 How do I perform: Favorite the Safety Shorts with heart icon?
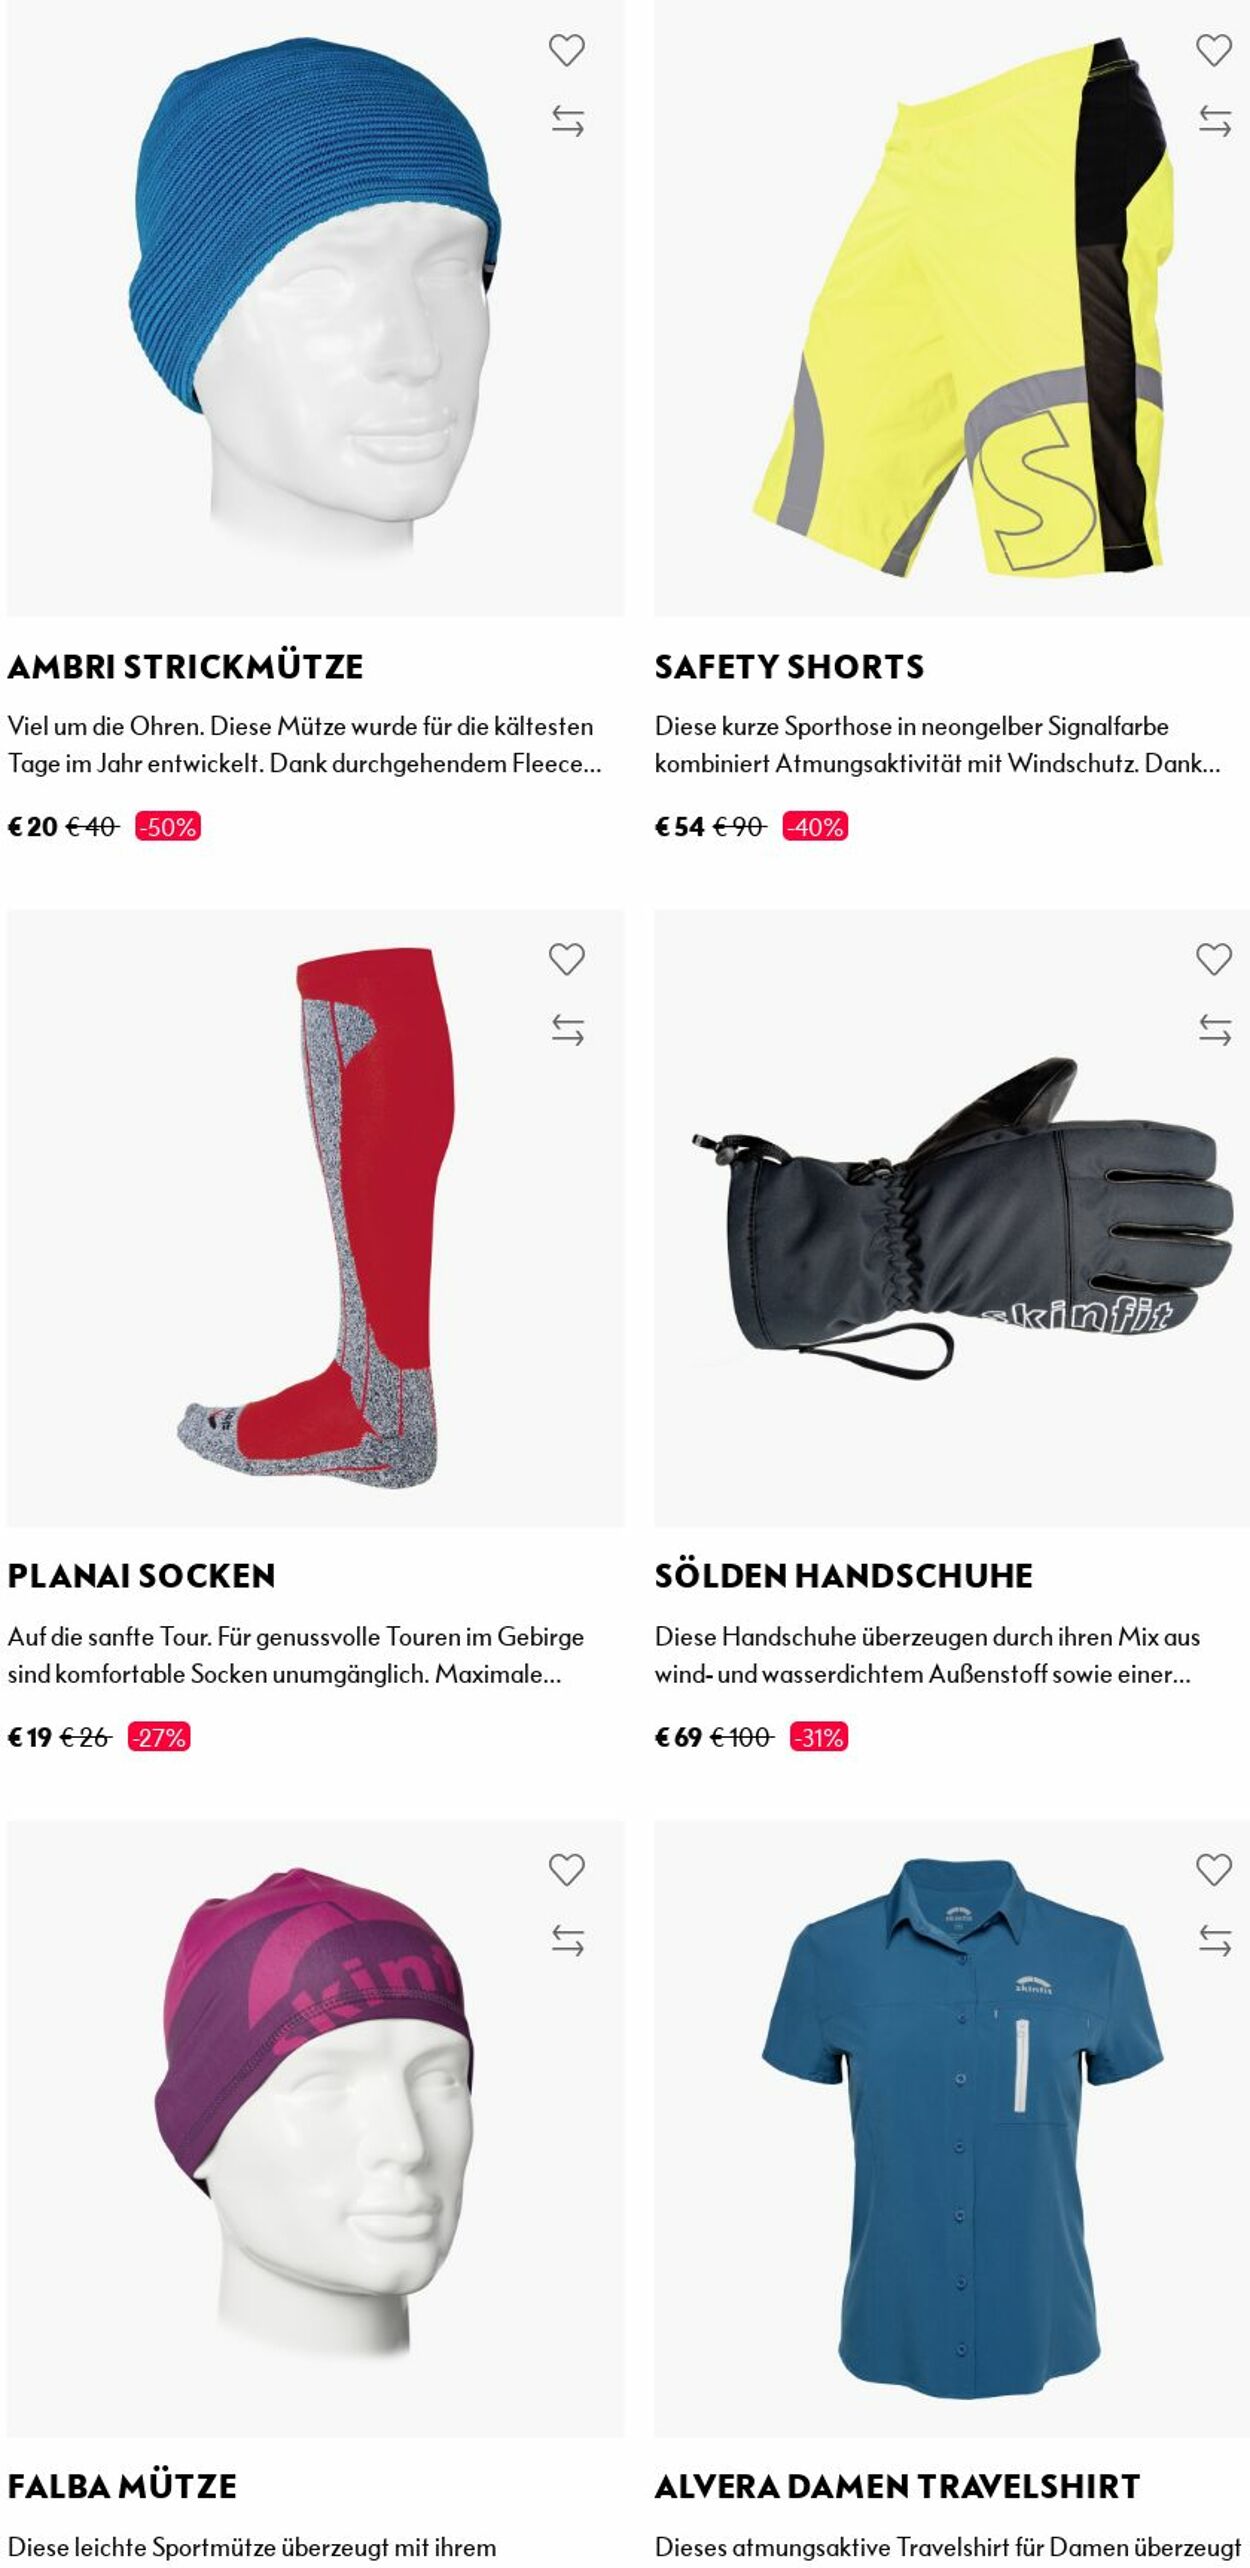[1213, 50]
